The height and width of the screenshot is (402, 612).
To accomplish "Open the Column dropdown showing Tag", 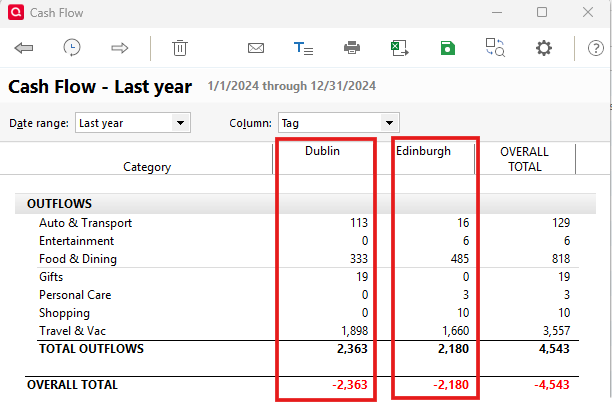I will coord(339,123).
